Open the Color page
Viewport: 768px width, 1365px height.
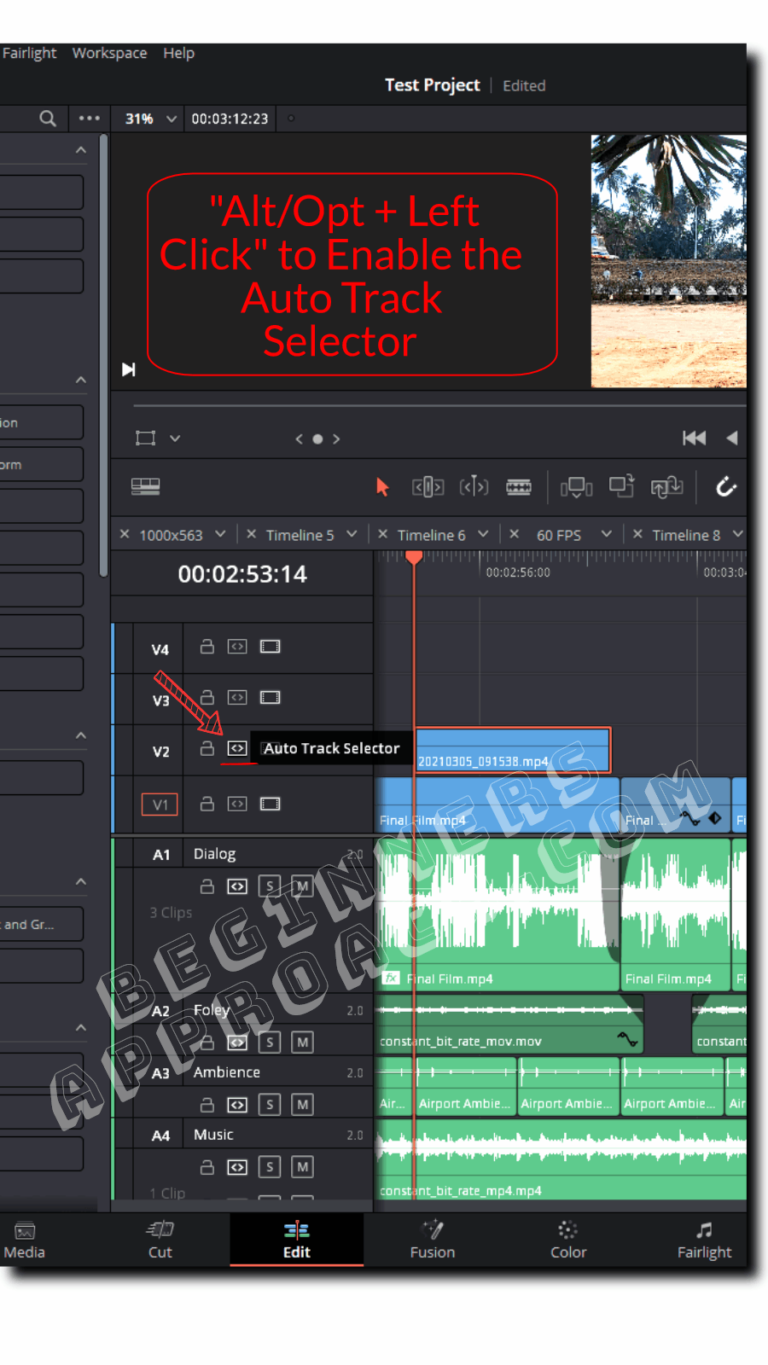coord(568,1240)
